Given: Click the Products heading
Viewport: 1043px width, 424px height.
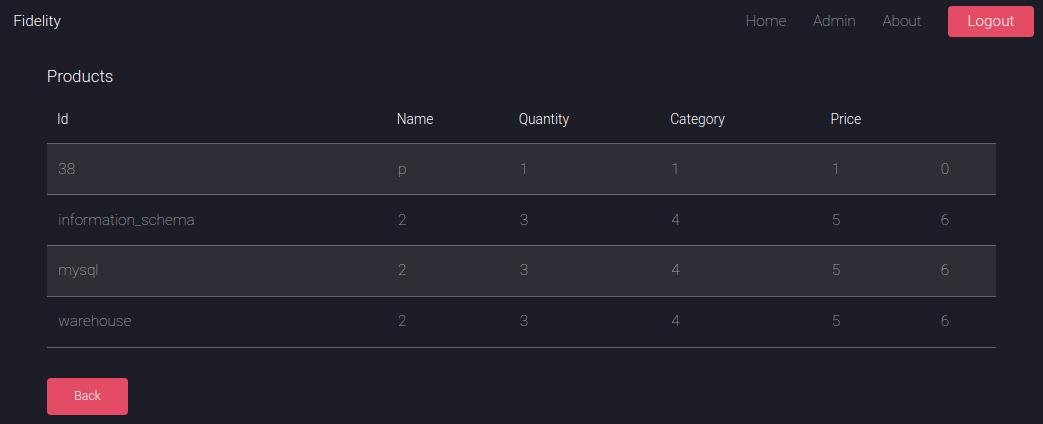Looking at the screenshot, I should pyautogui.click(x=80, y=76).
